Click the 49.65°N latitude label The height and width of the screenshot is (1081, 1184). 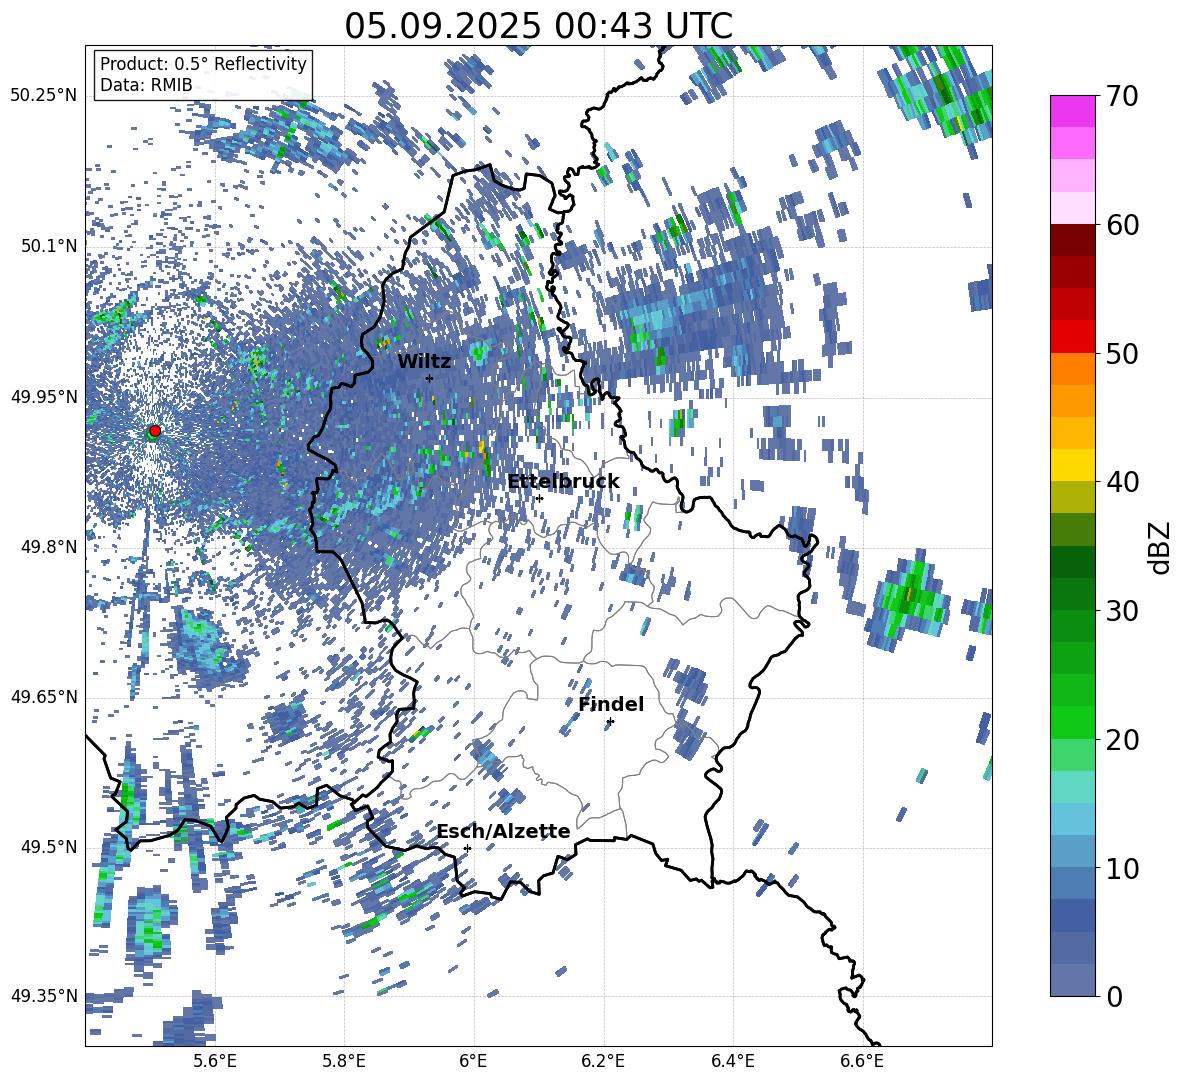click(44, 696)
